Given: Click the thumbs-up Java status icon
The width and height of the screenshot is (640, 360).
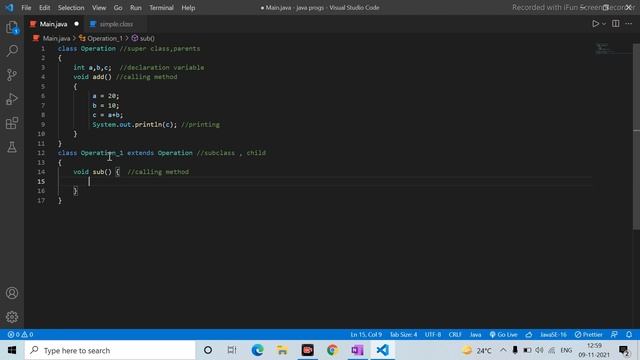Looking at the screenshot, I should click(529, 335).
